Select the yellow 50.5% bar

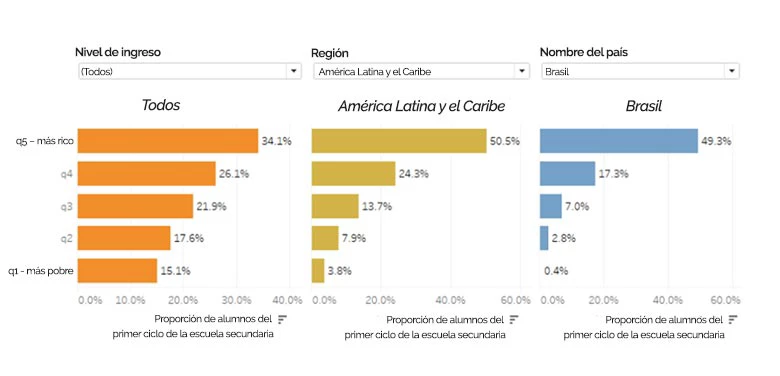tap(399, 141)
